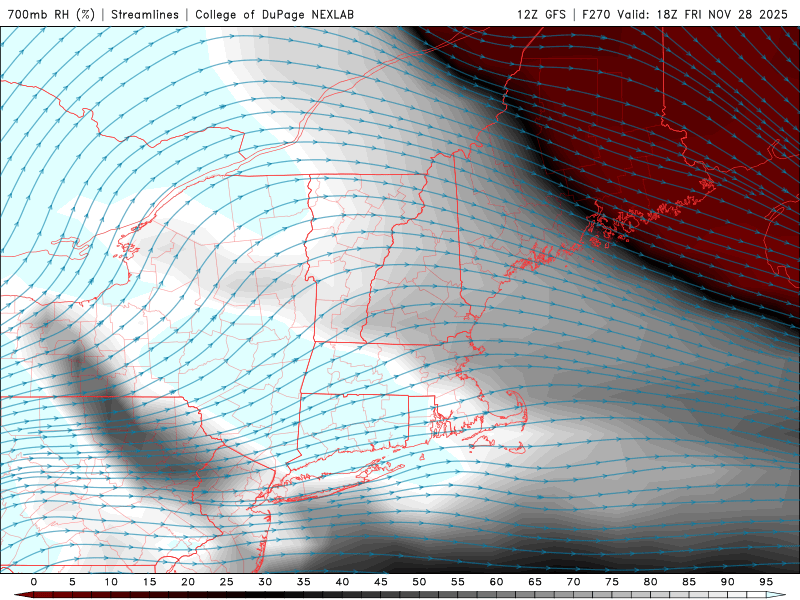Click "College of DuPage NEXLAB" header text

tap(274, 14)
